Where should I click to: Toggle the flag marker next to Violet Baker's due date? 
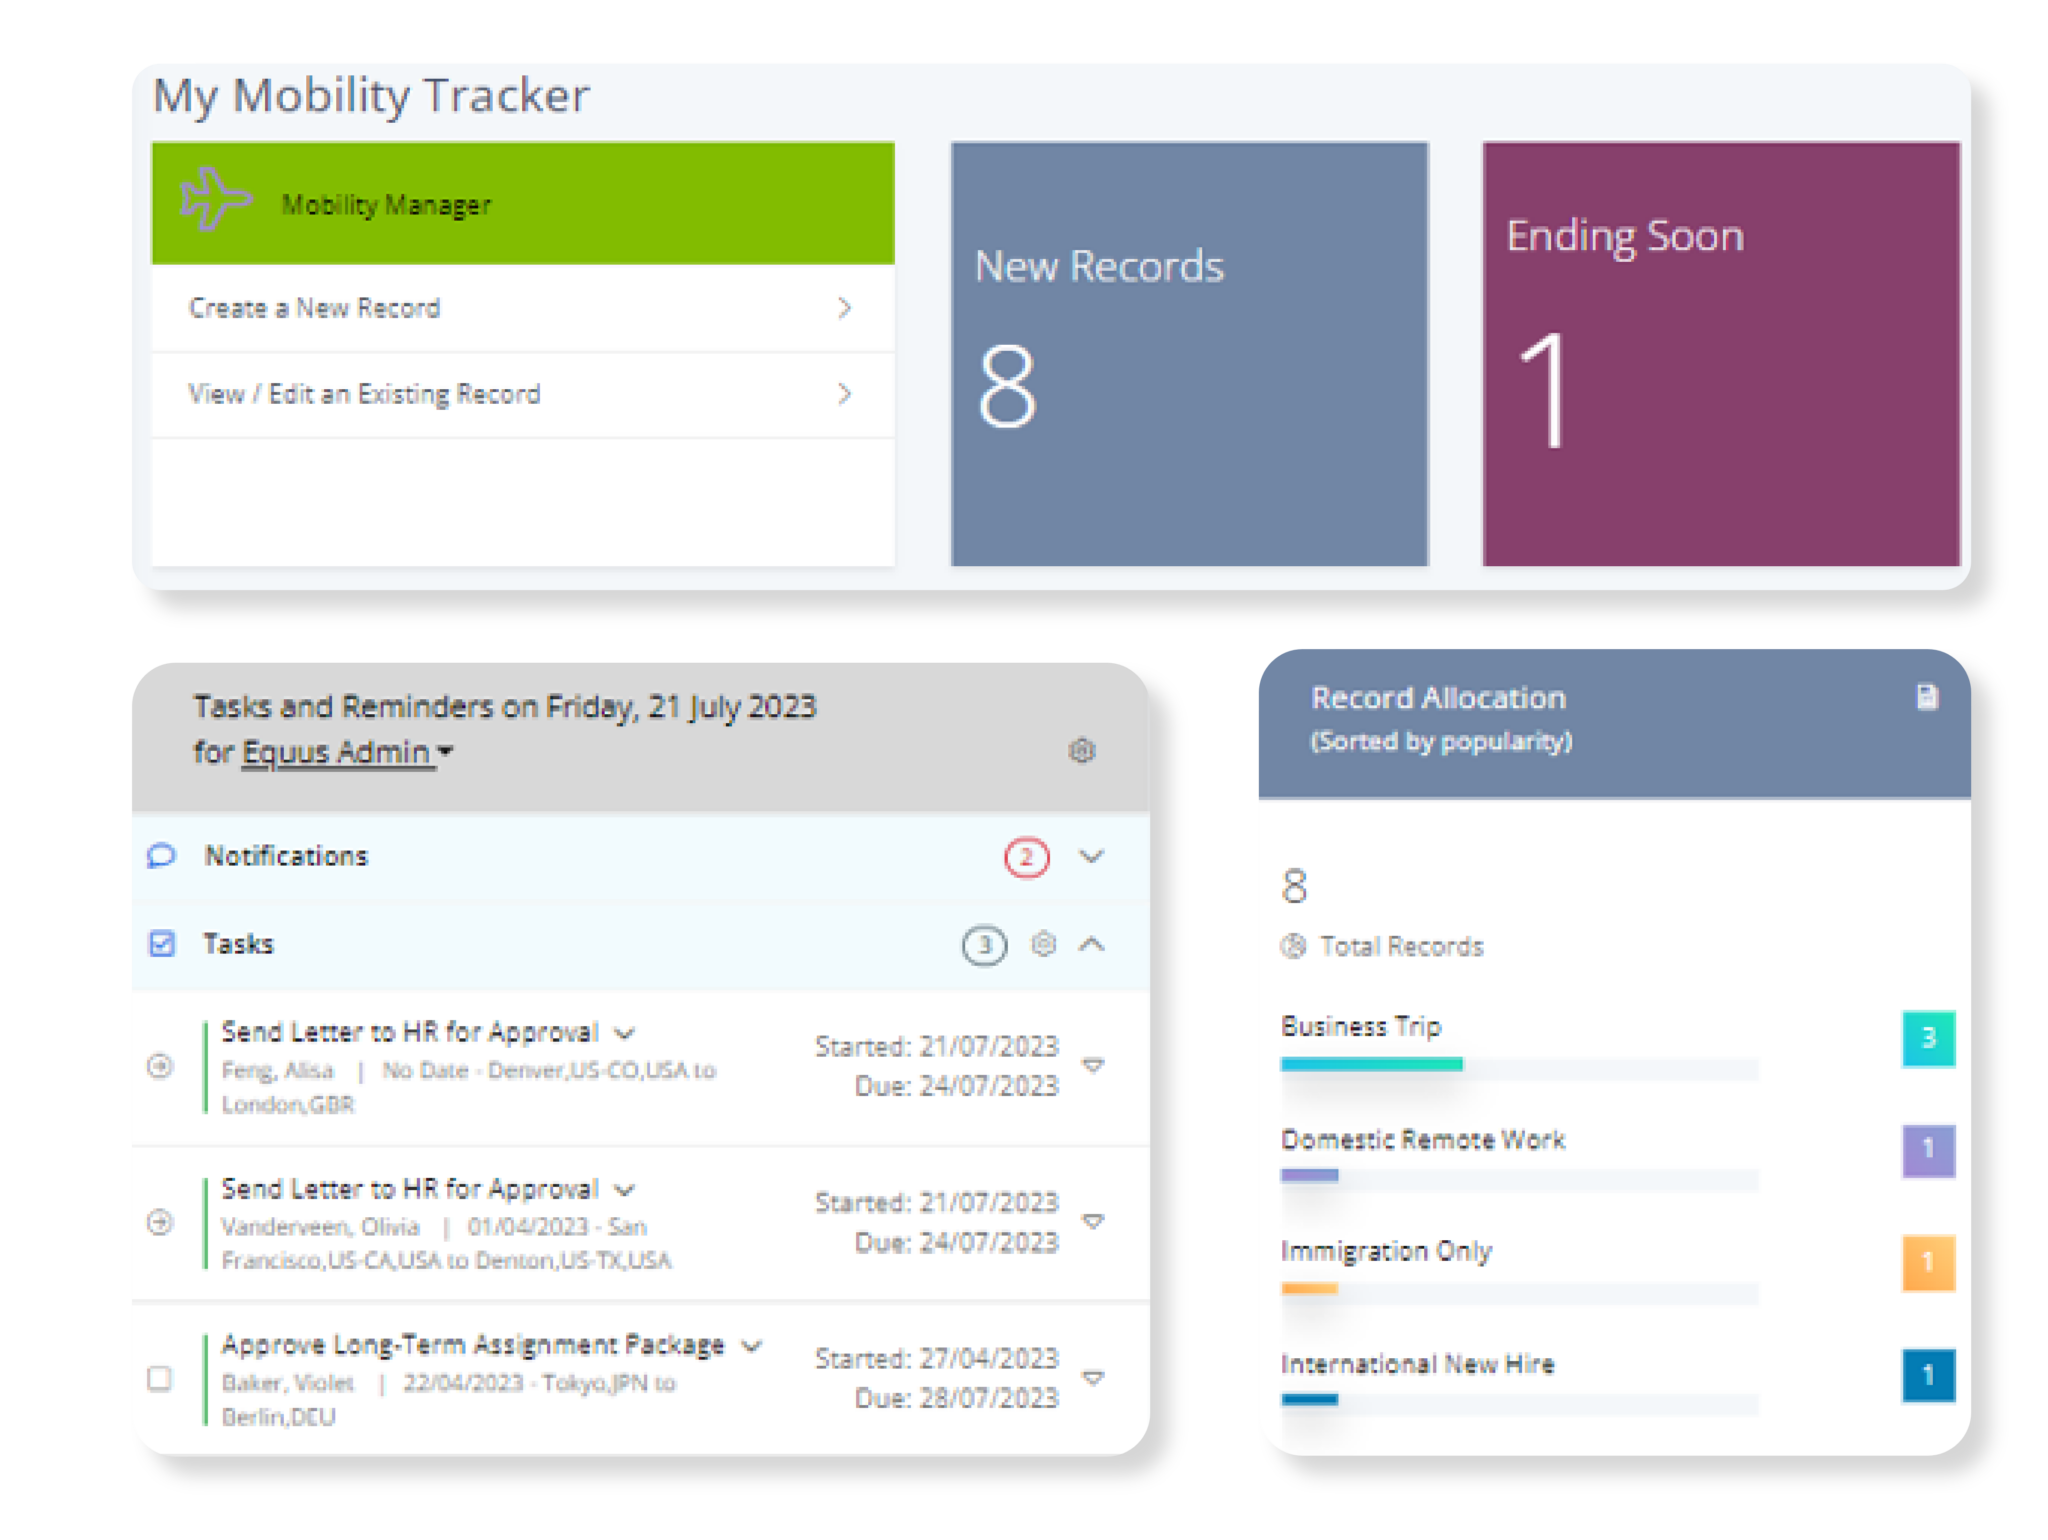(x=1094, y=1377)
